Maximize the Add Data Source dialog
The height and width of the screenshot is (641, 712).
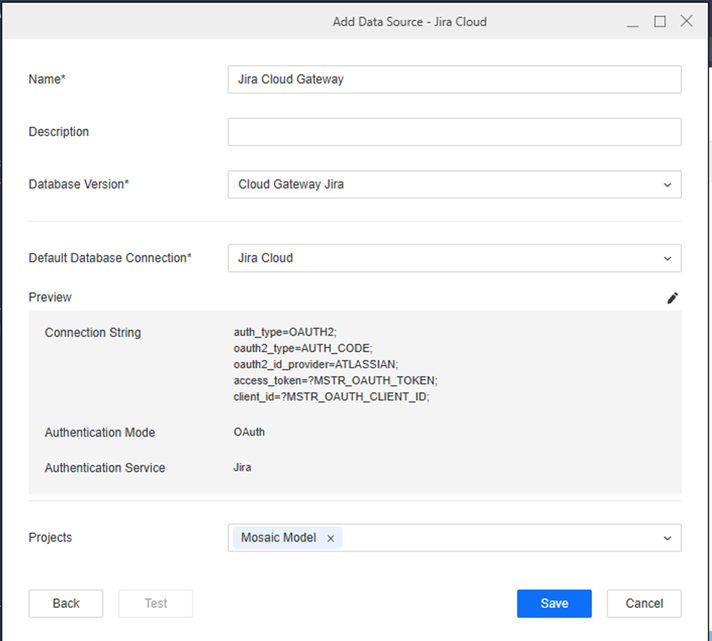coord(660,21)
